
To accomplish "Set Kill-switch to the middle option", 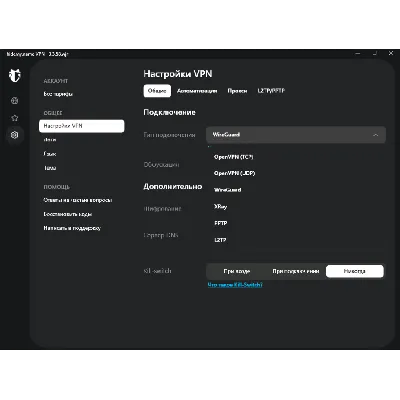I will point(296,271).
